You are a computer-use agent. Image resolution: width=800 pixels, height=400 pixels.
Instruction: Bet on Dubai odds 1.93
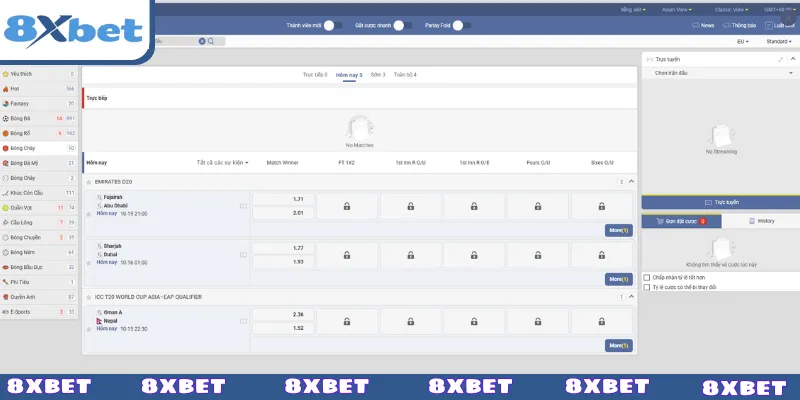283,262
